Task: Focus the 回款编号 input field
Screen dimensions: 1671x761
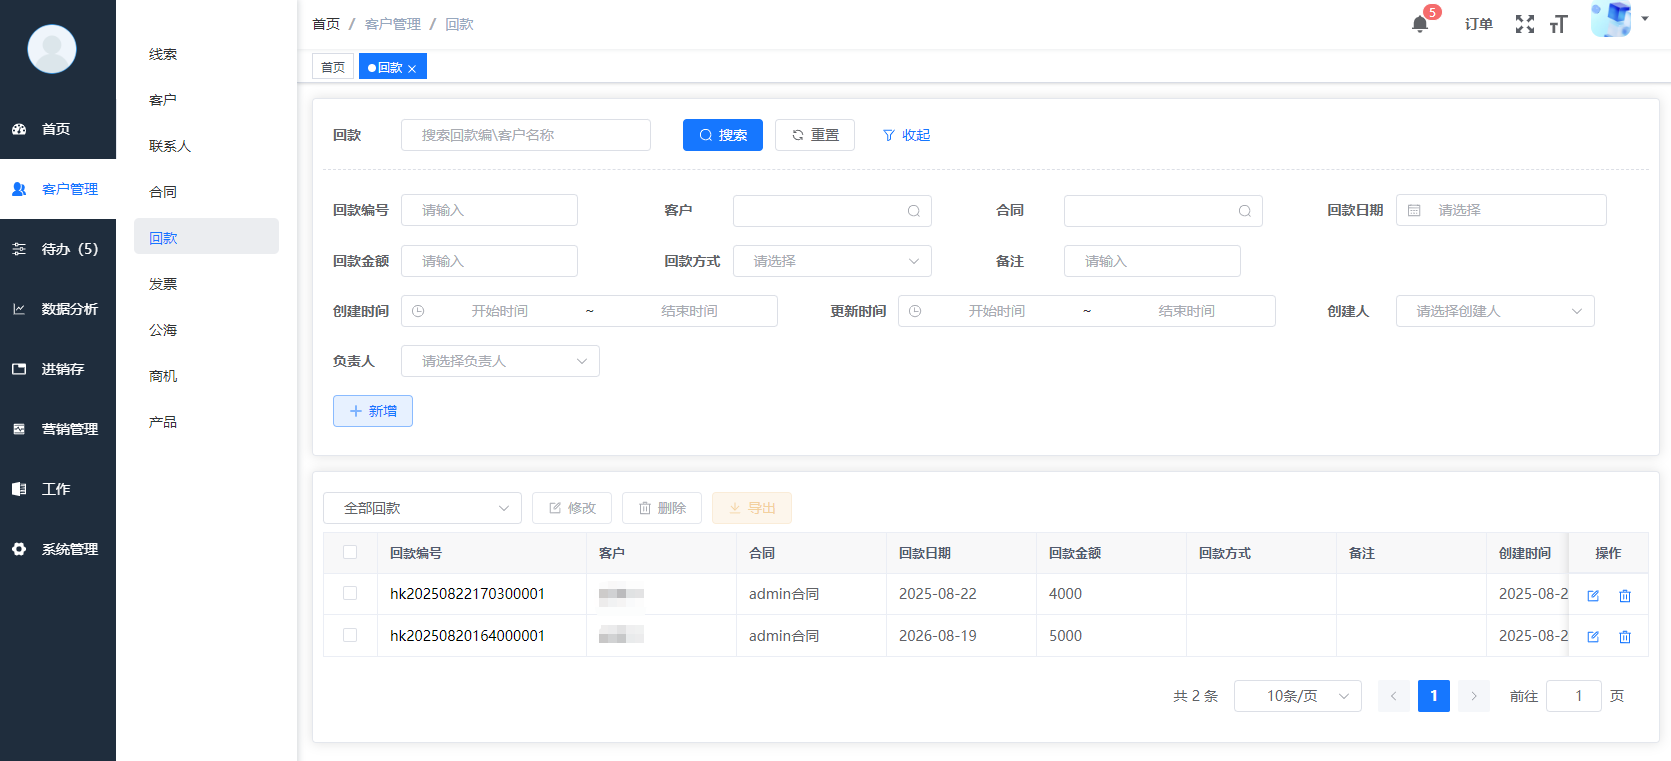Action: point(489,210)
